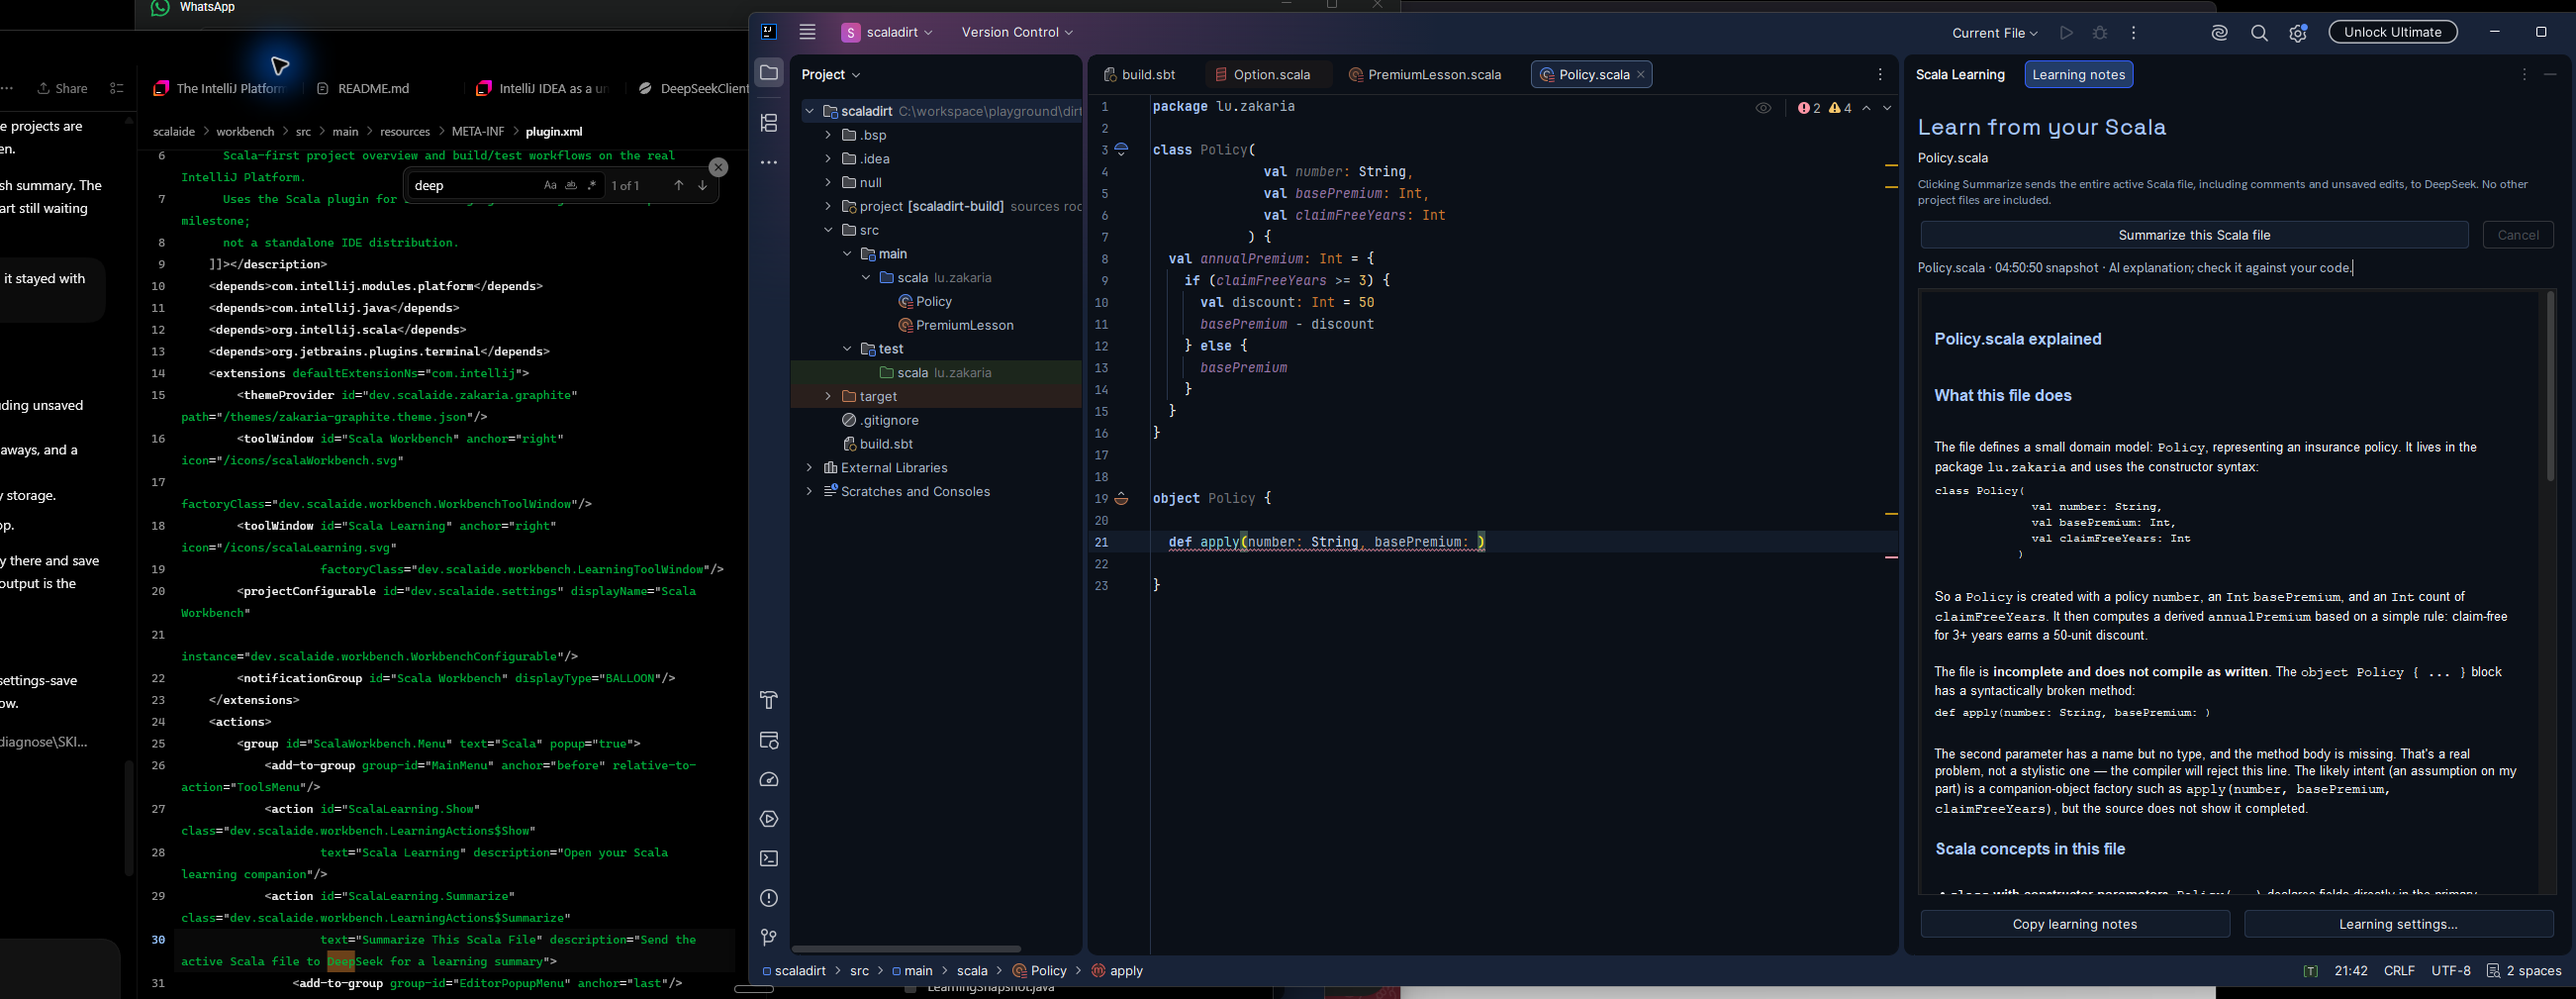Open the Structure tool window icon
This screenshot has height=999, width=2576.
[x=769, y=122]
